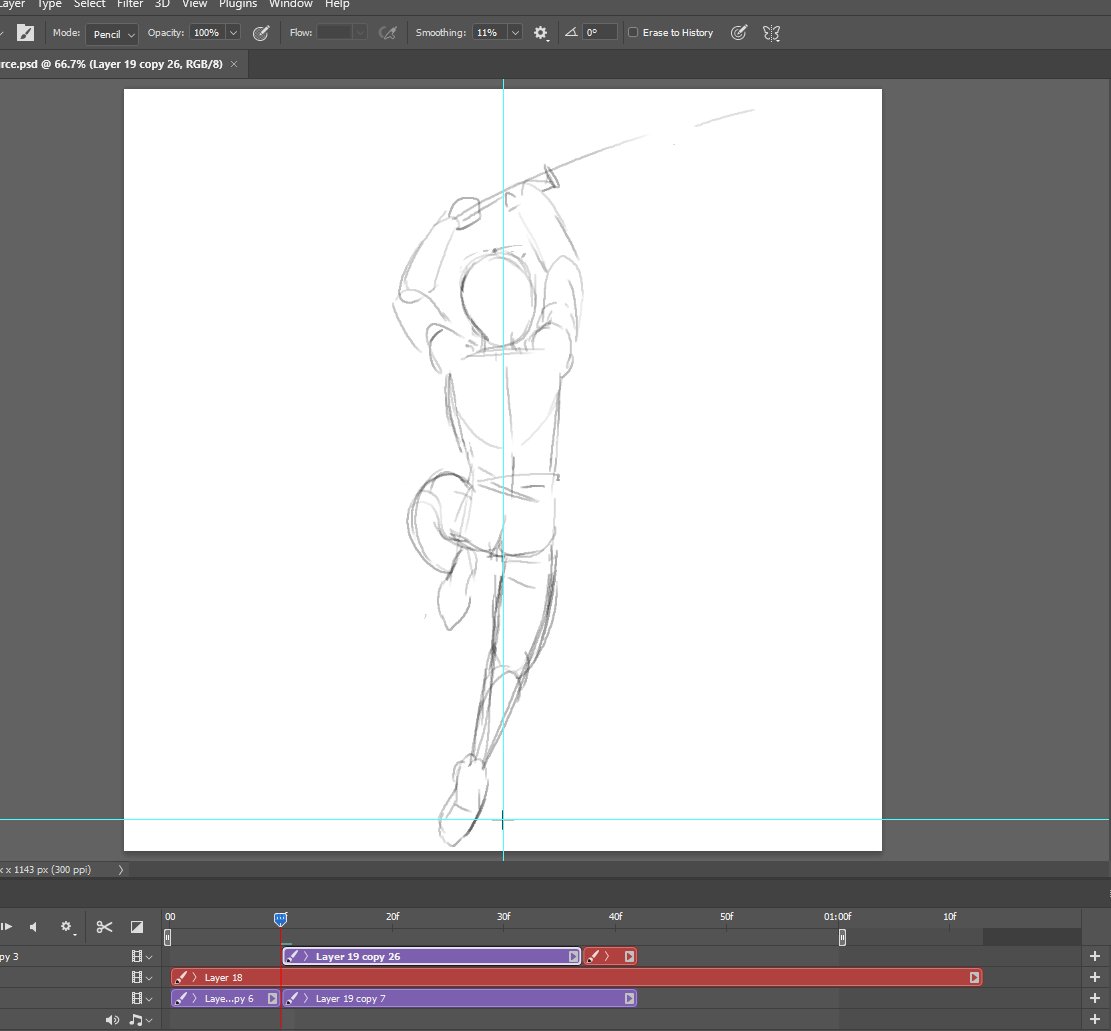
Task: Close the .psd document tab
Action: point(234,64)
